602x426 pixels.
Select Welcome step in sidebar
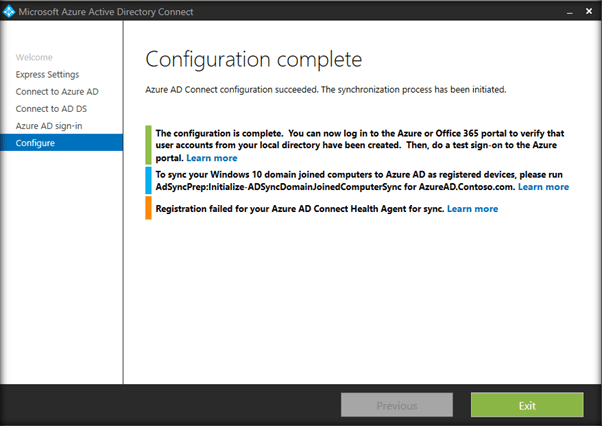tap(34, 57)
